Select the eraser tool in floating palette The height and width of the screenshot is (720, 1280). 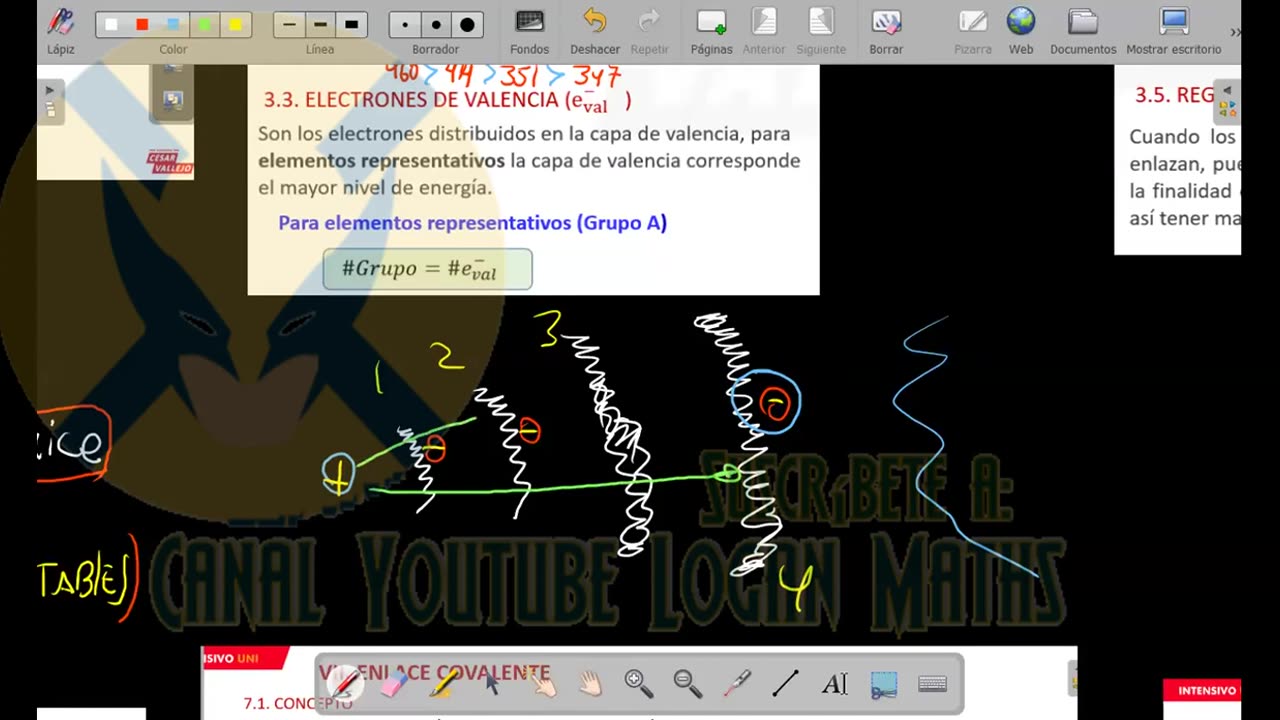pos(394,684)
